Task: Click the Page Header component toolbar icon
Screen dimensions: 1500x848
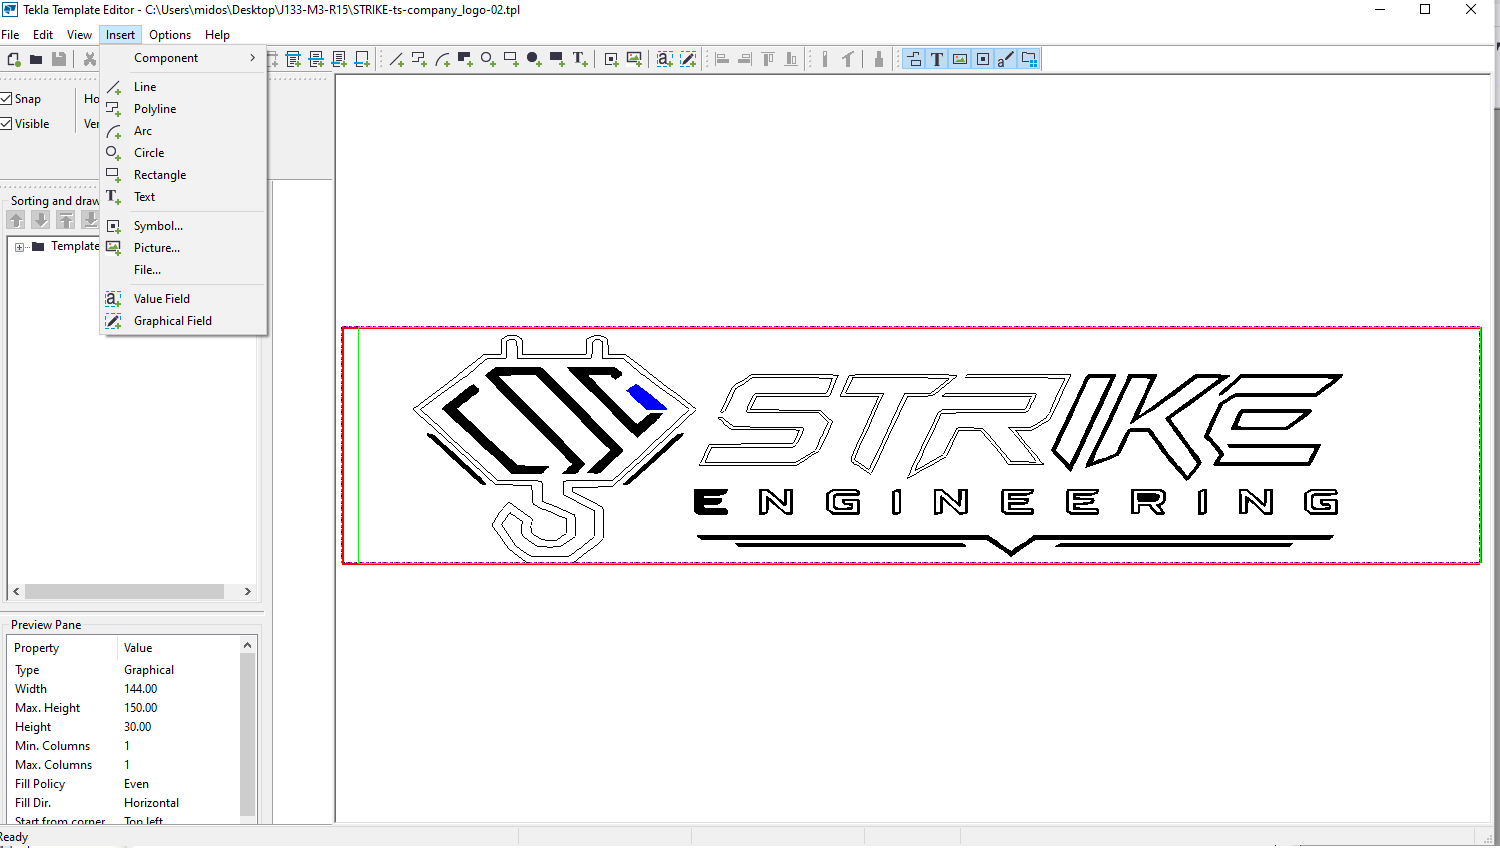Action: click(x=294, y=59)
